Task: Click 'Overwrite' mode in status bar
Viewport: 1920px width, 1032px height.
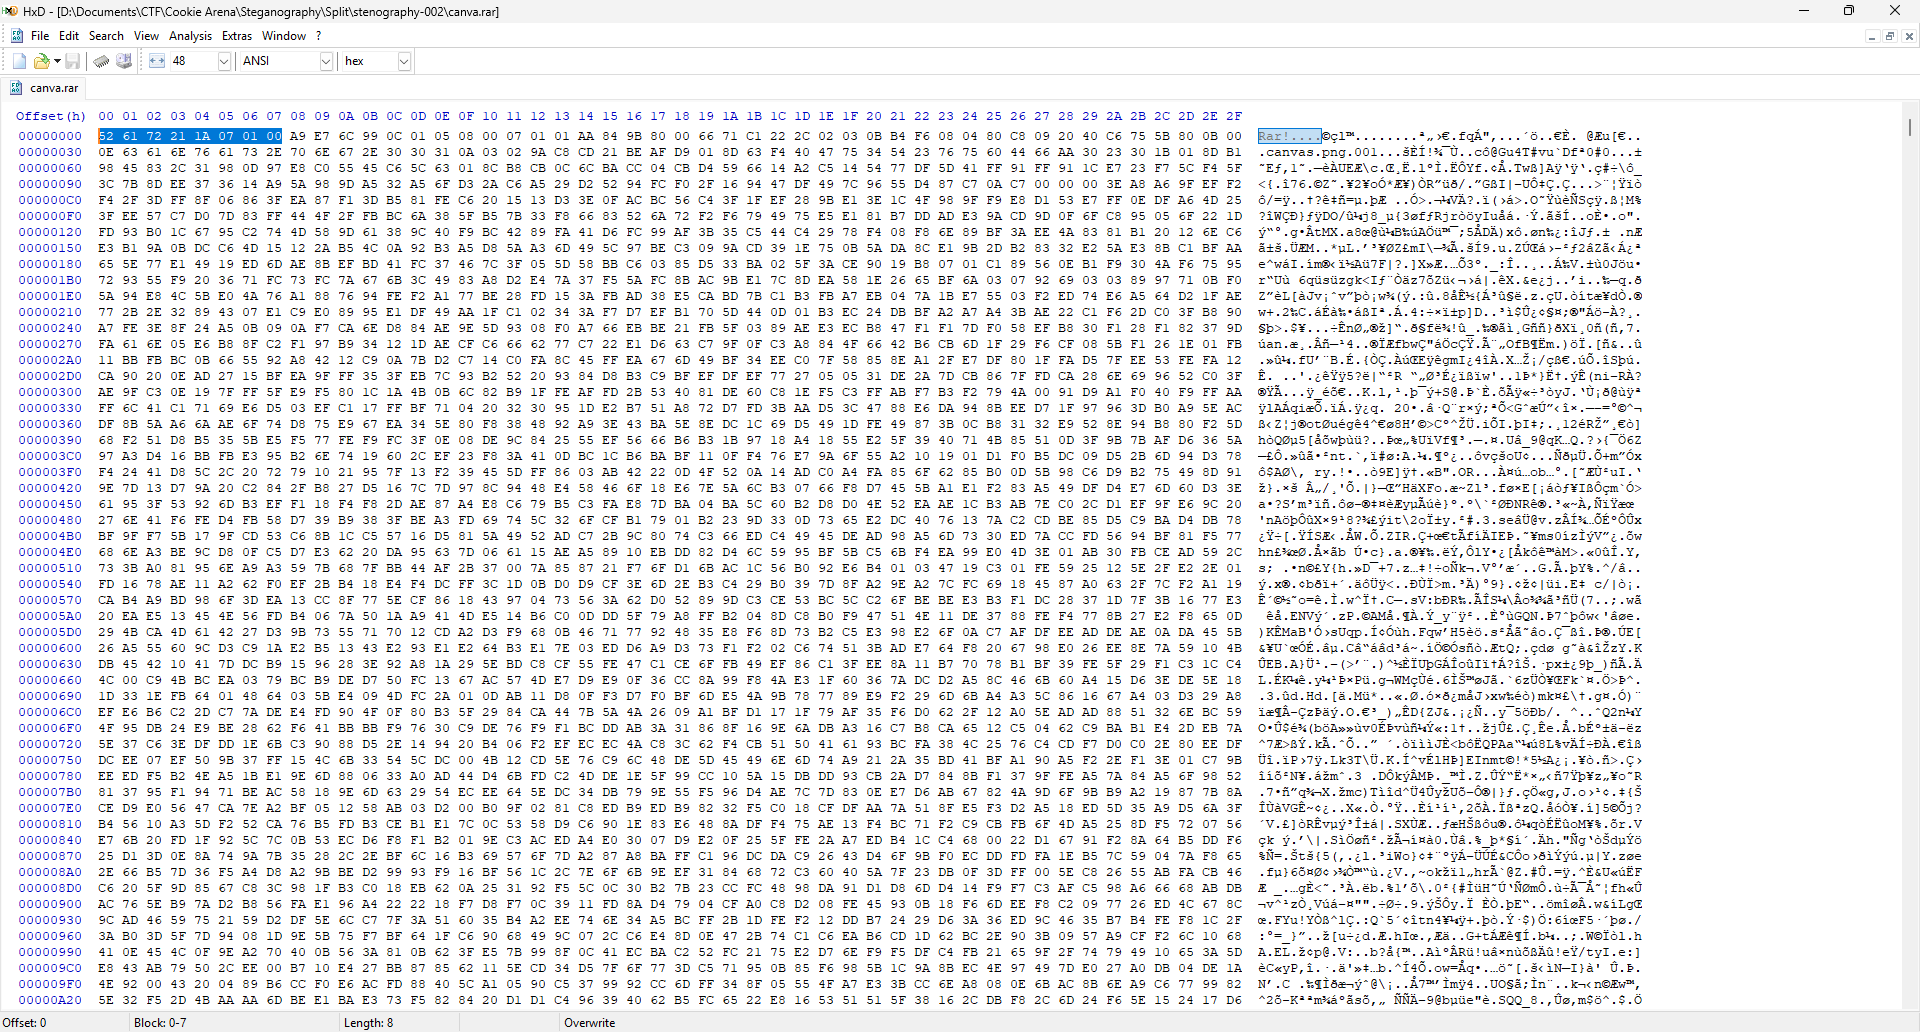Action: [x=590, y=1023]
